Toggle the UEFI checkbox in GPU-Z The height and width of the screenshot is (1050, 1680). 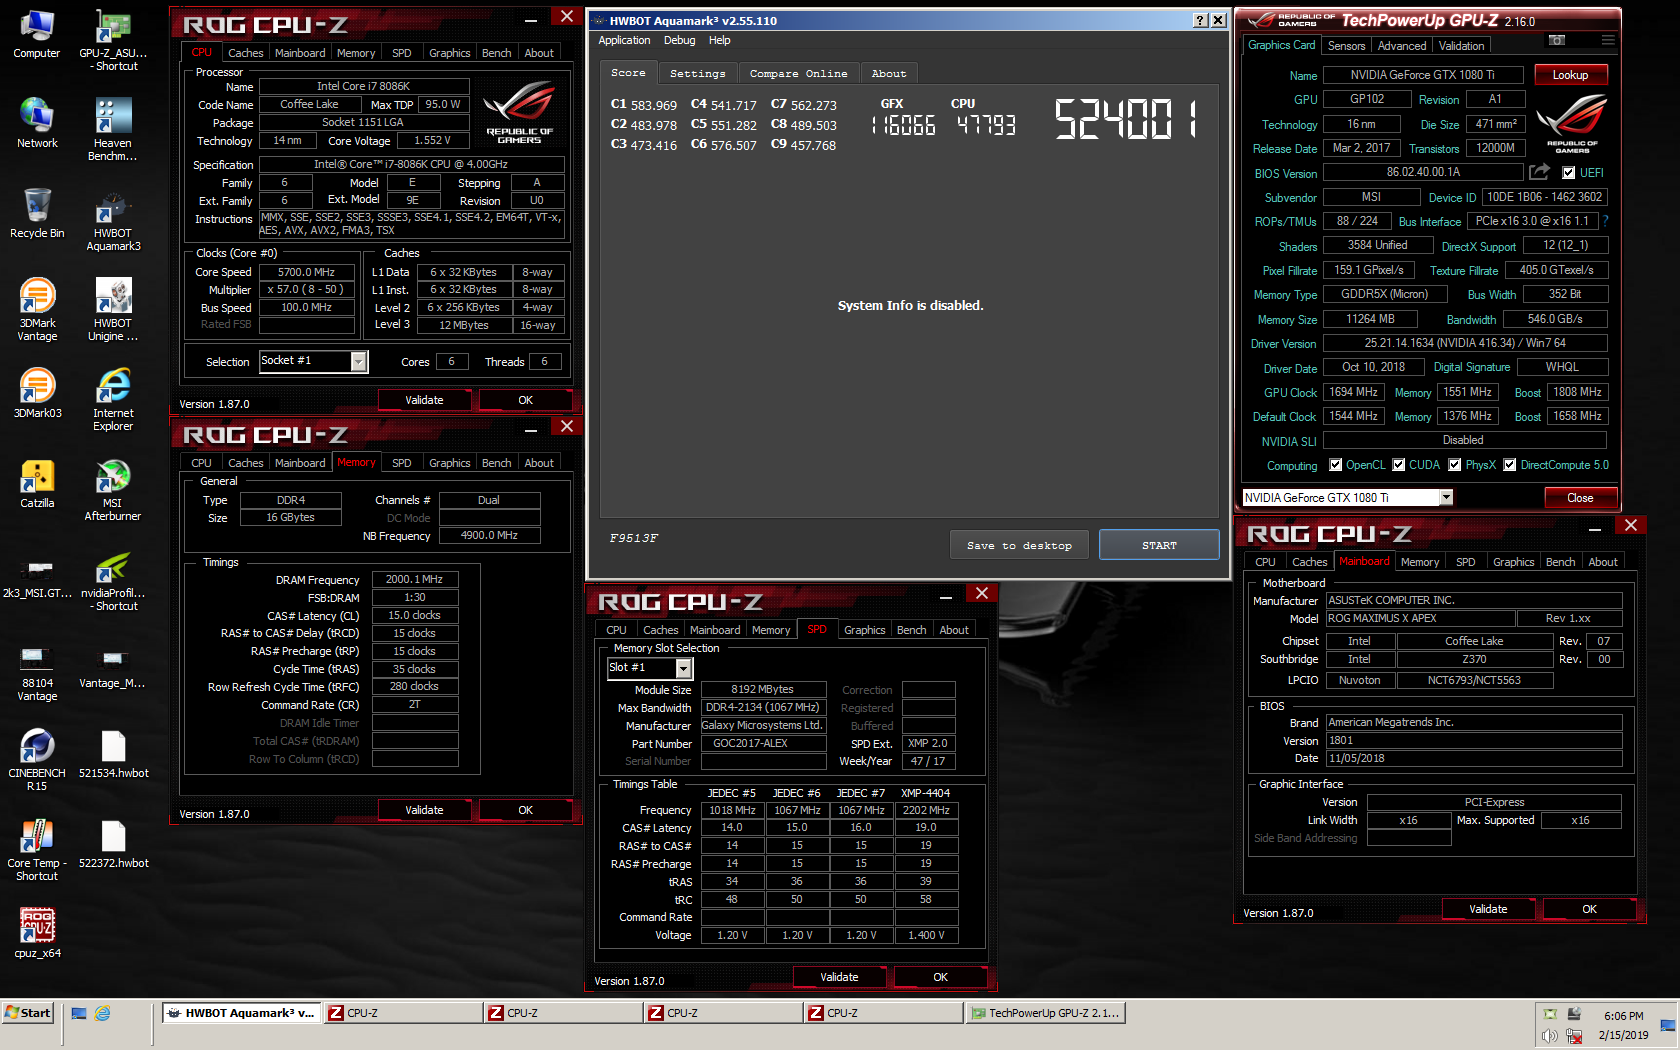pyautogui.click(x=1568, y=173)
